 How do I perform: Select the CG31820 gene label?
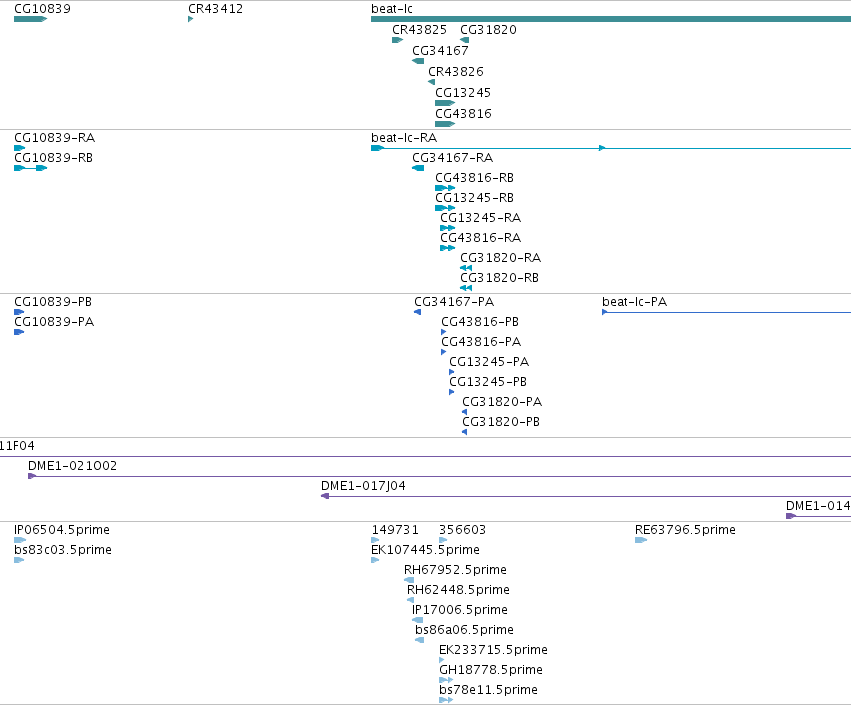click(x=488, y=30)
